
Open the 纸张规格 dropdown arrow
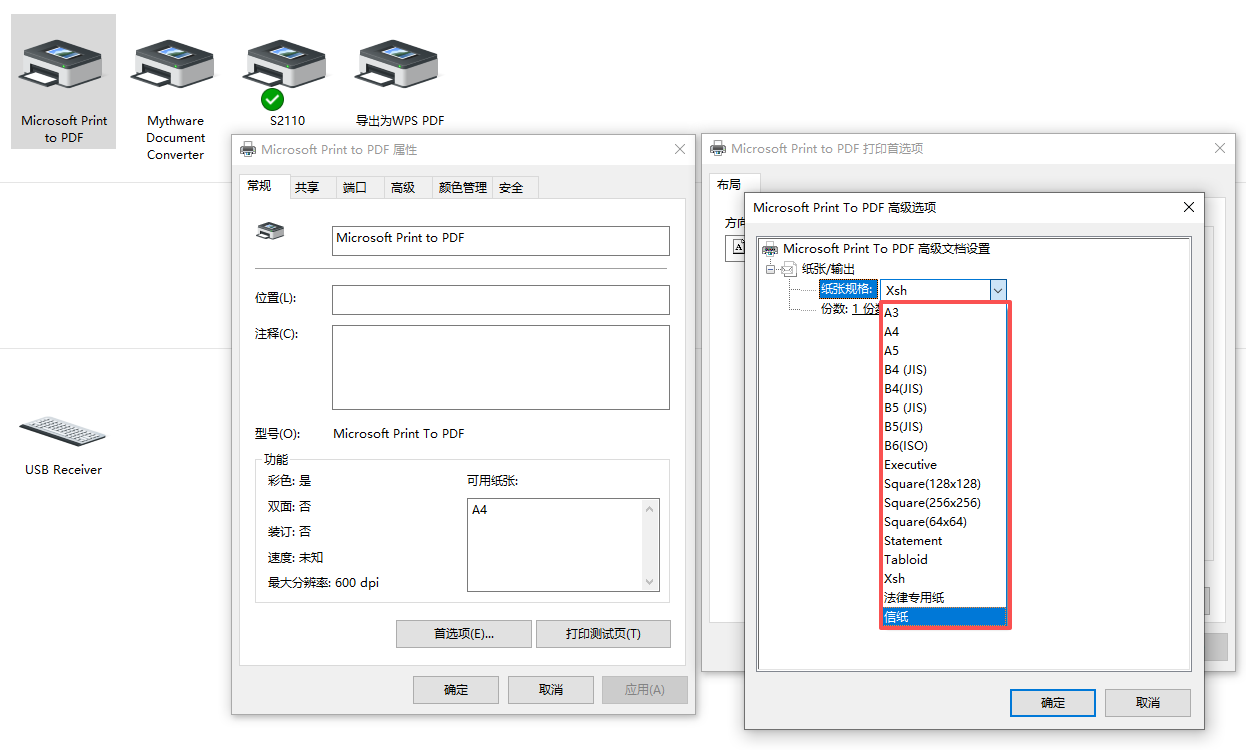point(997,290)
